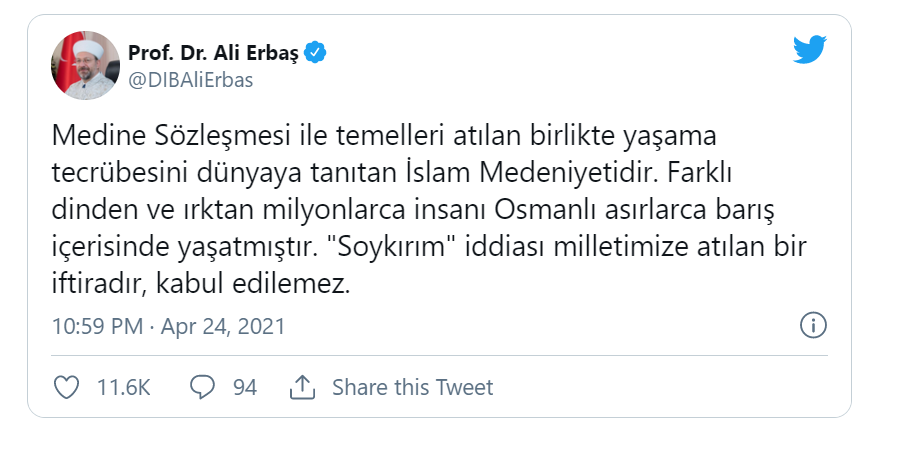This screenshot has width=924, height=467.
Task: Click the Twitter bird logo
Action: point(810,52)
